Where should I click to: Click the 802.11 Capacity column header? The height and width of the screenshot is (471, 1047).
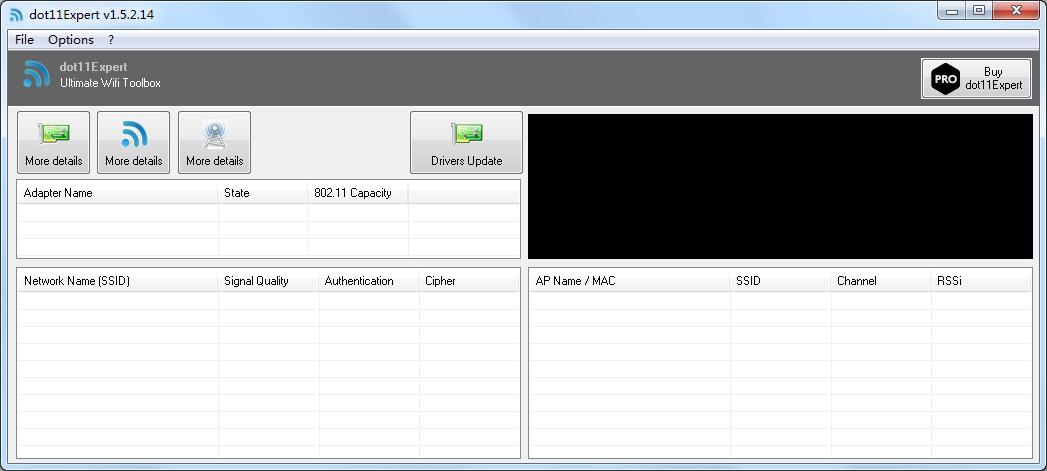[x=358, y=193]
